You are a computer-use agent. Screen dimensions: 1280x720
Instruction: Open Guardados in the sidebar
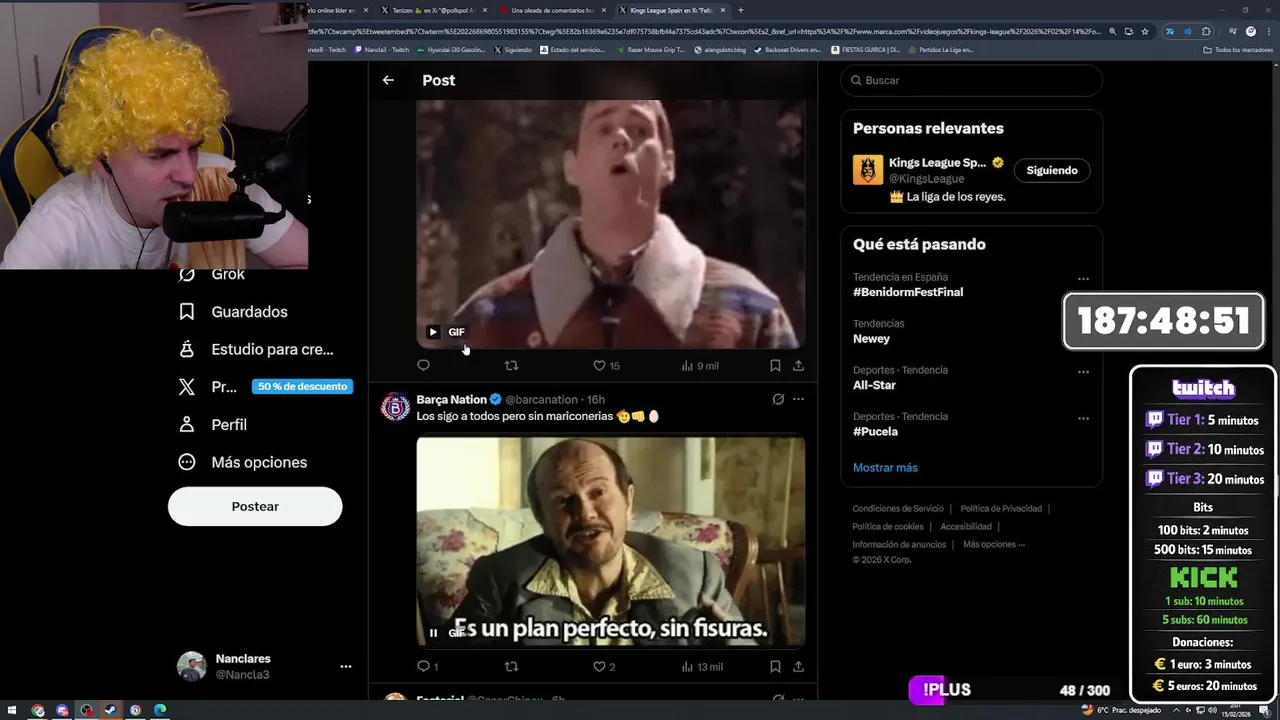[232, 312]
